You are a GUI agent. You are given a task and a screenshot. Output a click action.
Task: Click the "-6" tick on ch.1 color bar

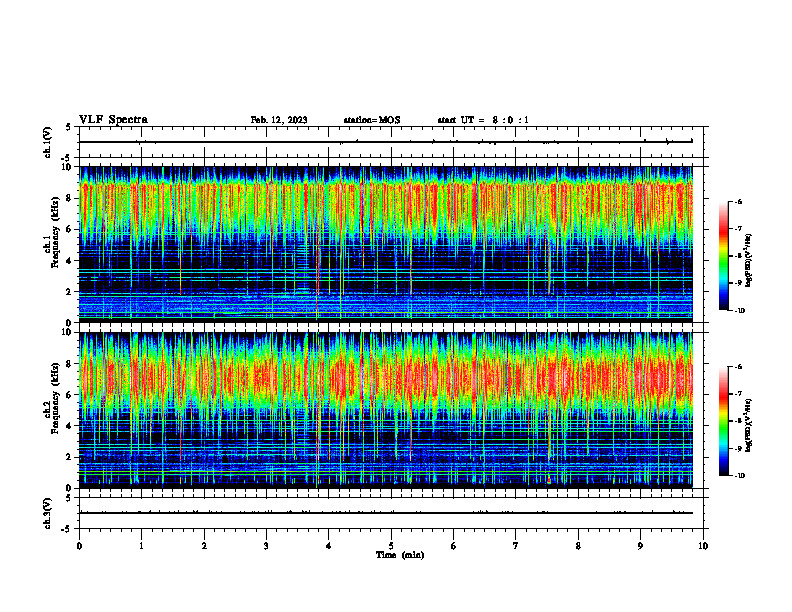tap(739, 201)
